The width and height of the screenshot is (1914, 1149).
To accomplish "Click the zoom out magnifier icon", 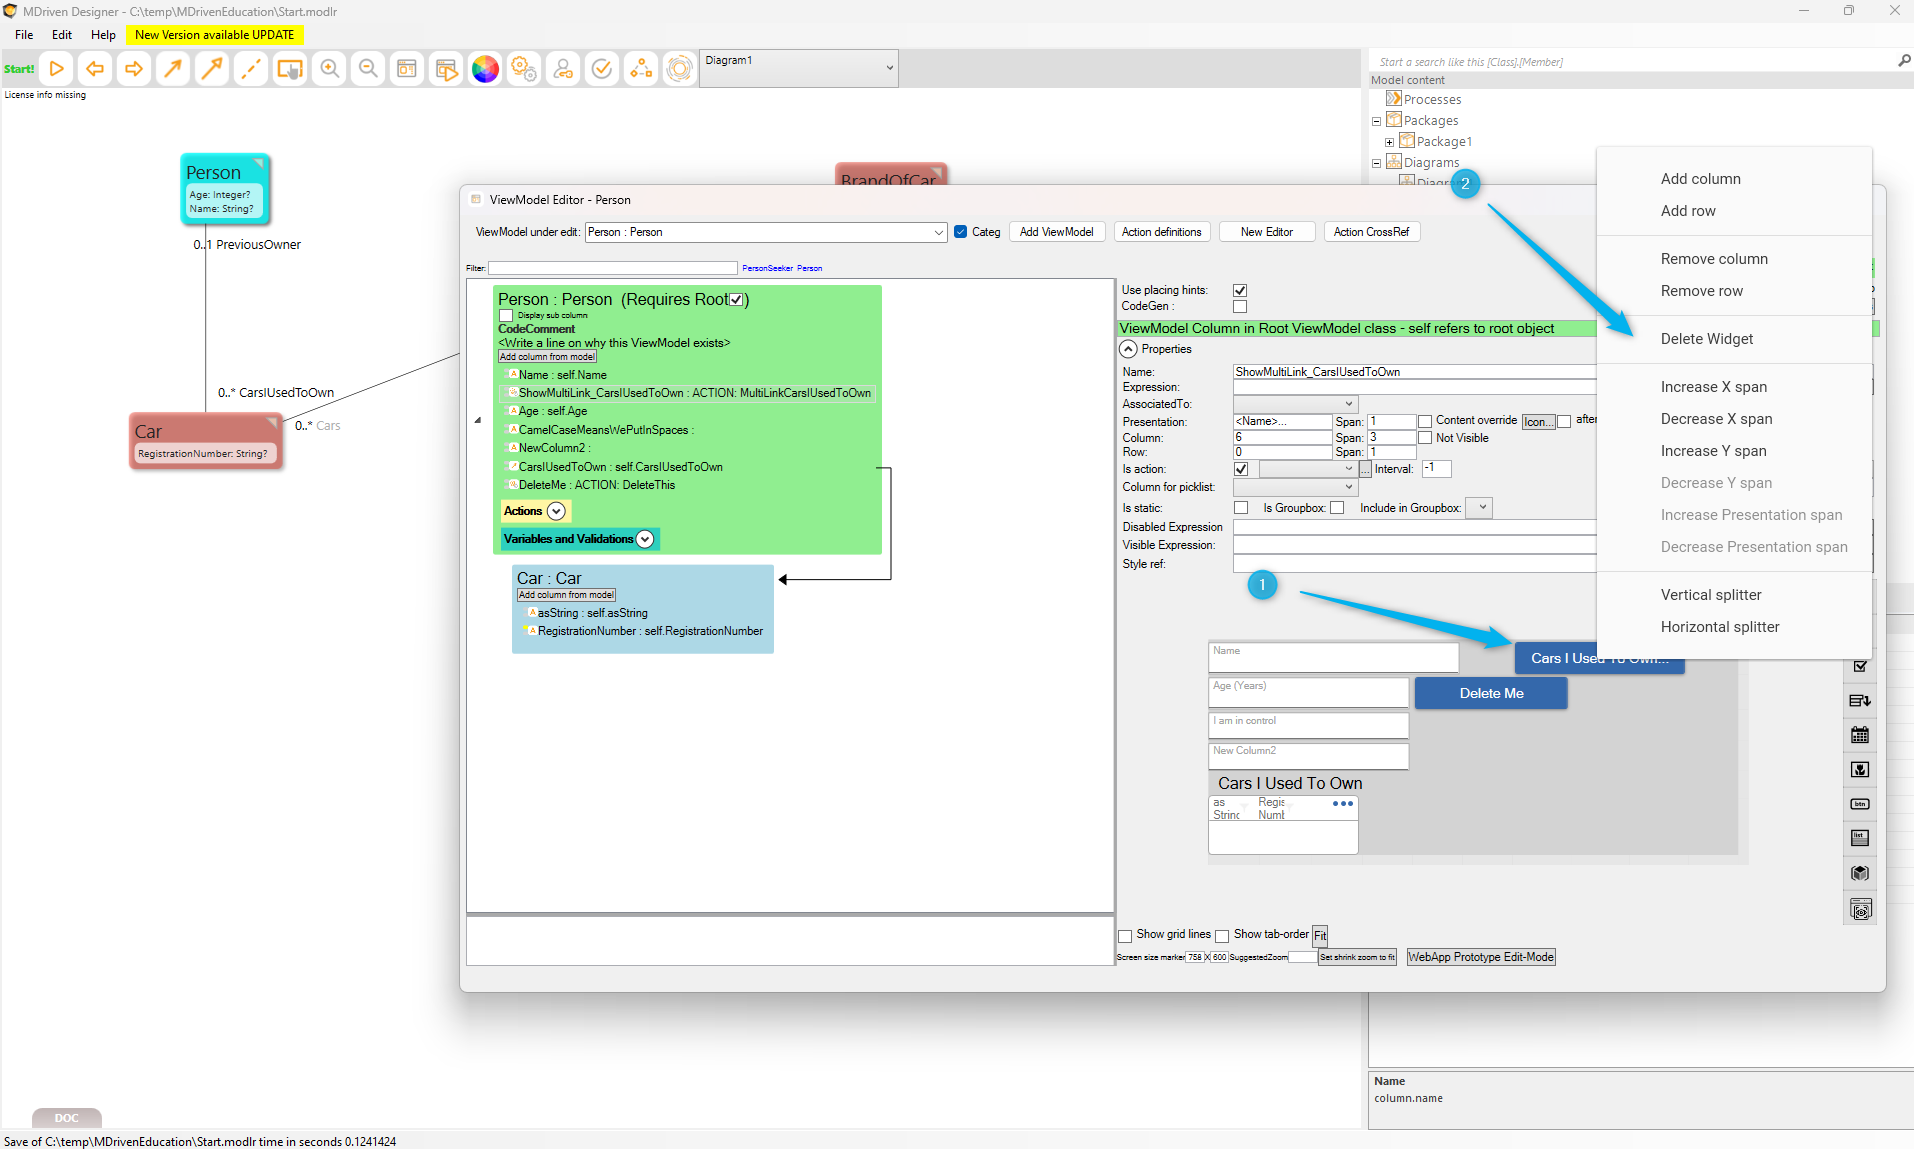I will [368, 69].
